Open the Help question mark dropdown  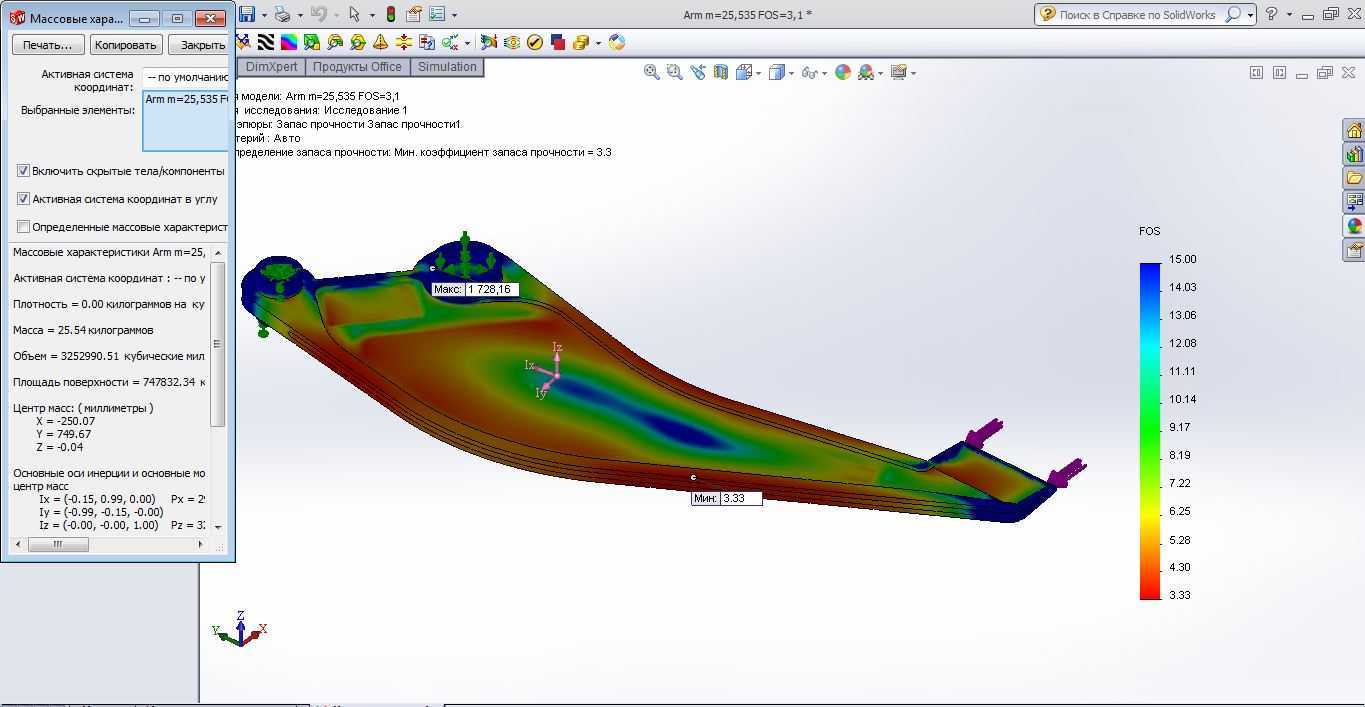tap(1289, 15)
